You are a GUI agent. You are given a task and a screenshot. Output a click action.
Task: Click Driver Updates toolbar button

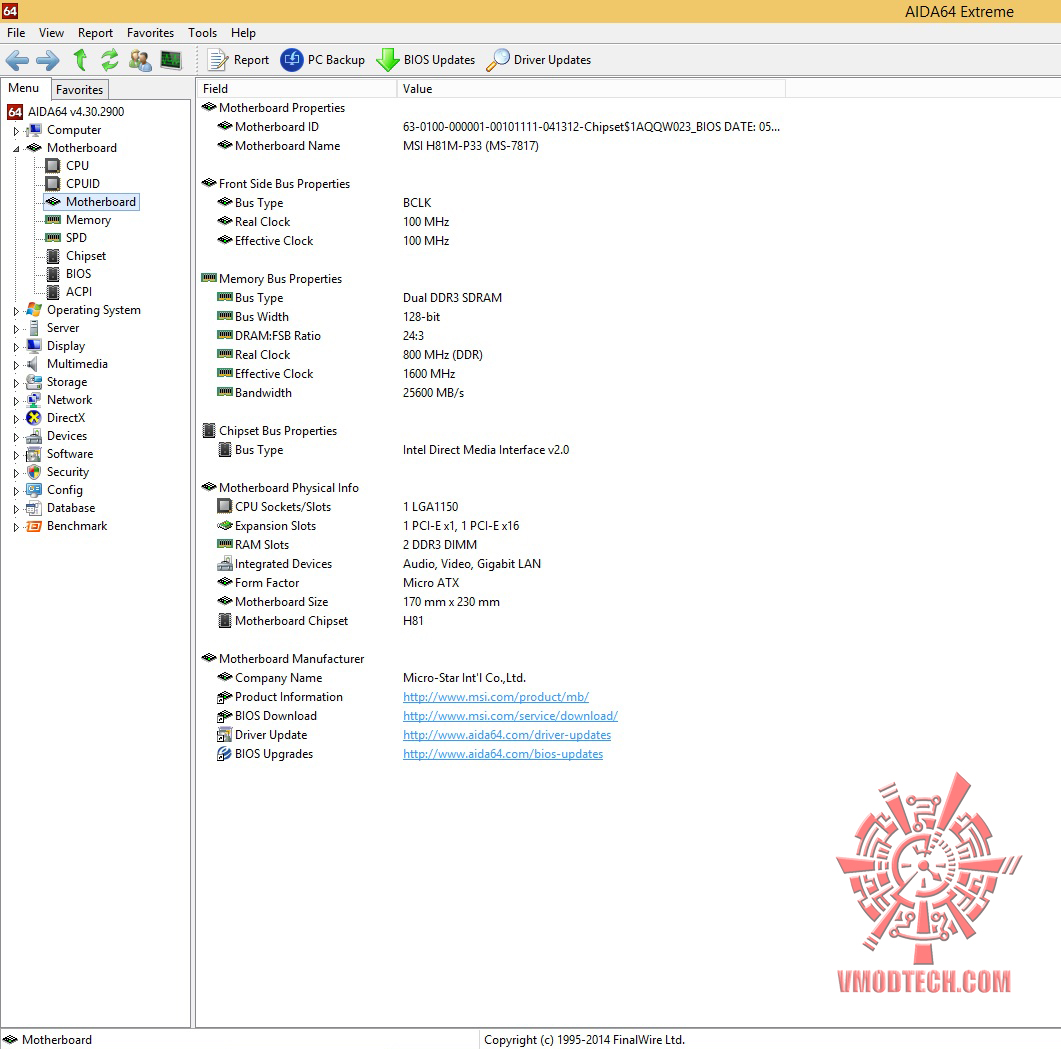click(x=539, y=60)
